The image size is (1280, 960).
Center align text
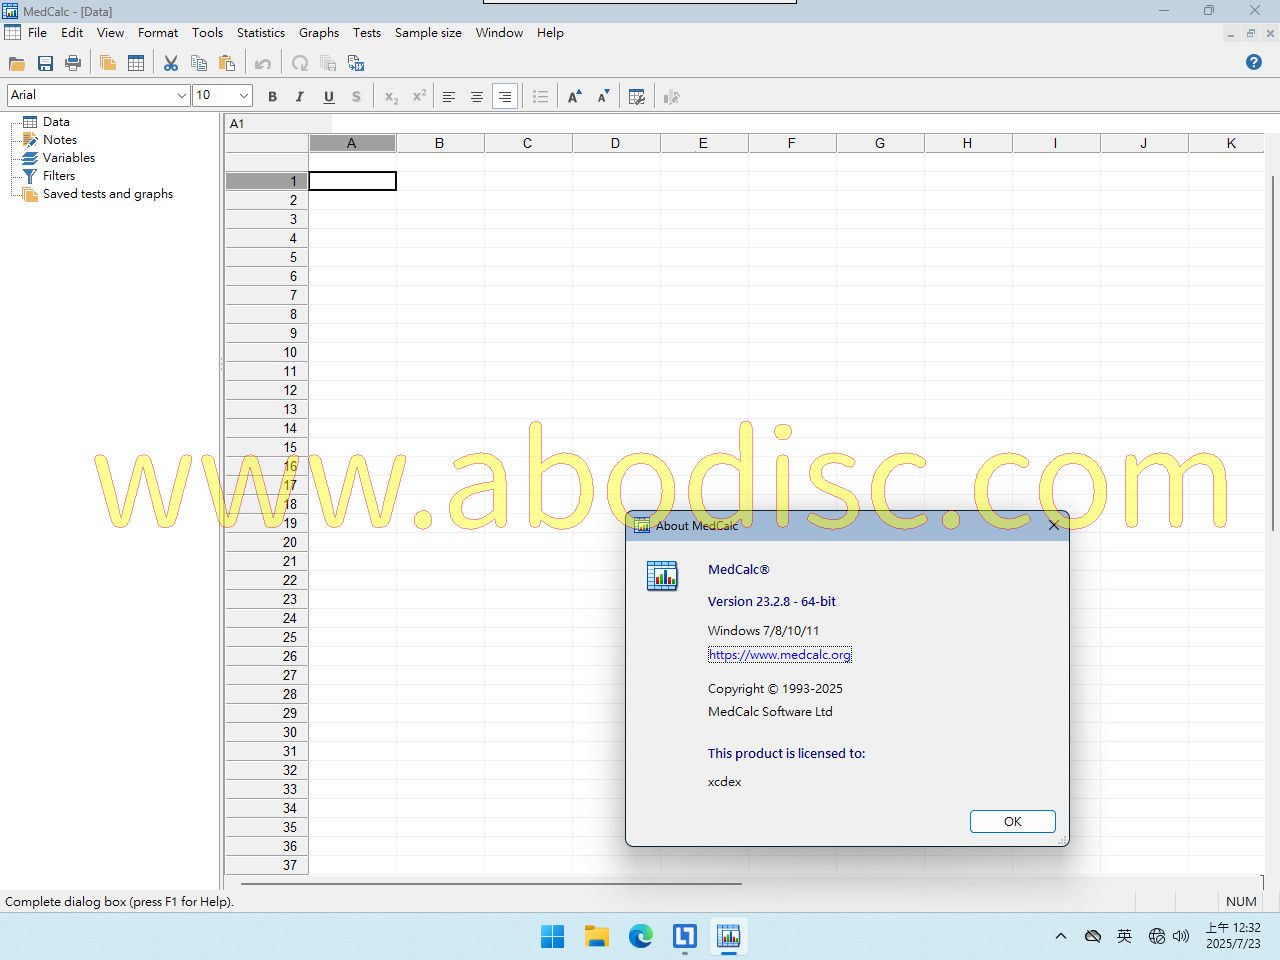coord(477,97)
